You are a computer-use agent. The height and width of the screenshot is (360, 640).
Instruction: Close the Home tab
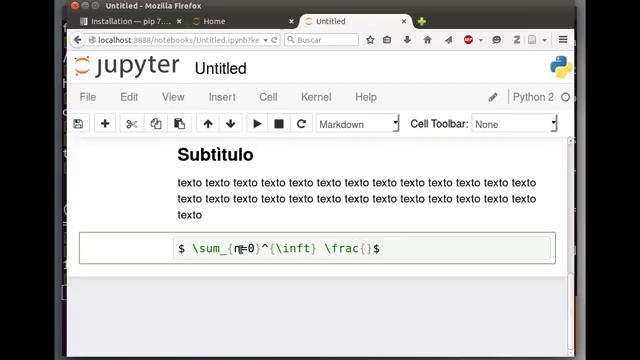click(291, 21)
